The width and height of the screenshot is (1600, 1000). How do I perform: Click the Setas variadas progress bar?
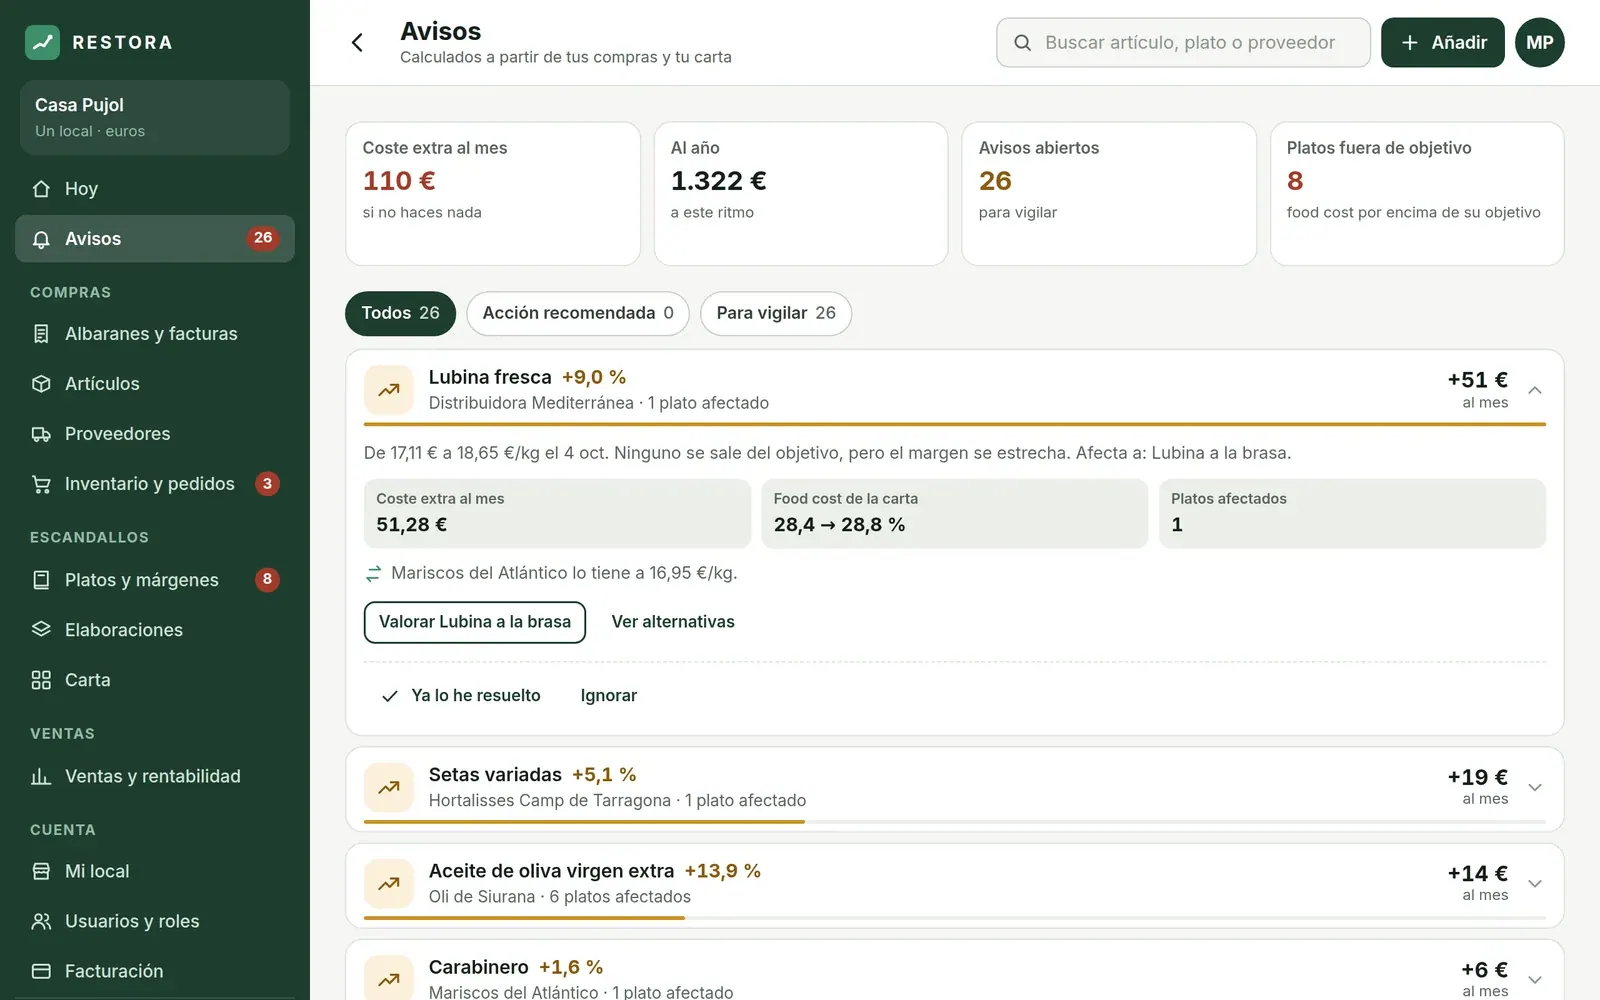[955, 822]
